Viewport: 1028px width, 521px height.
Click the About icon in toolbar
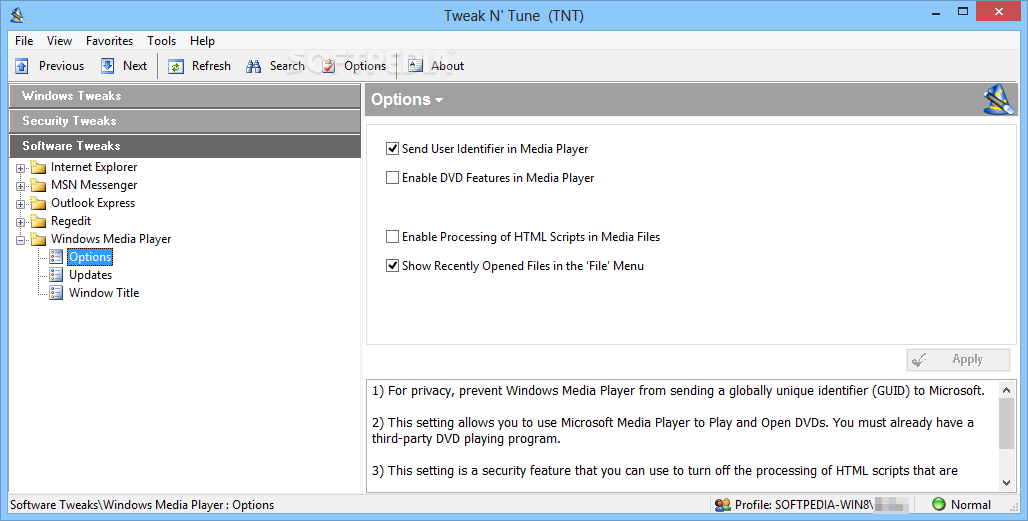(416, 66)
